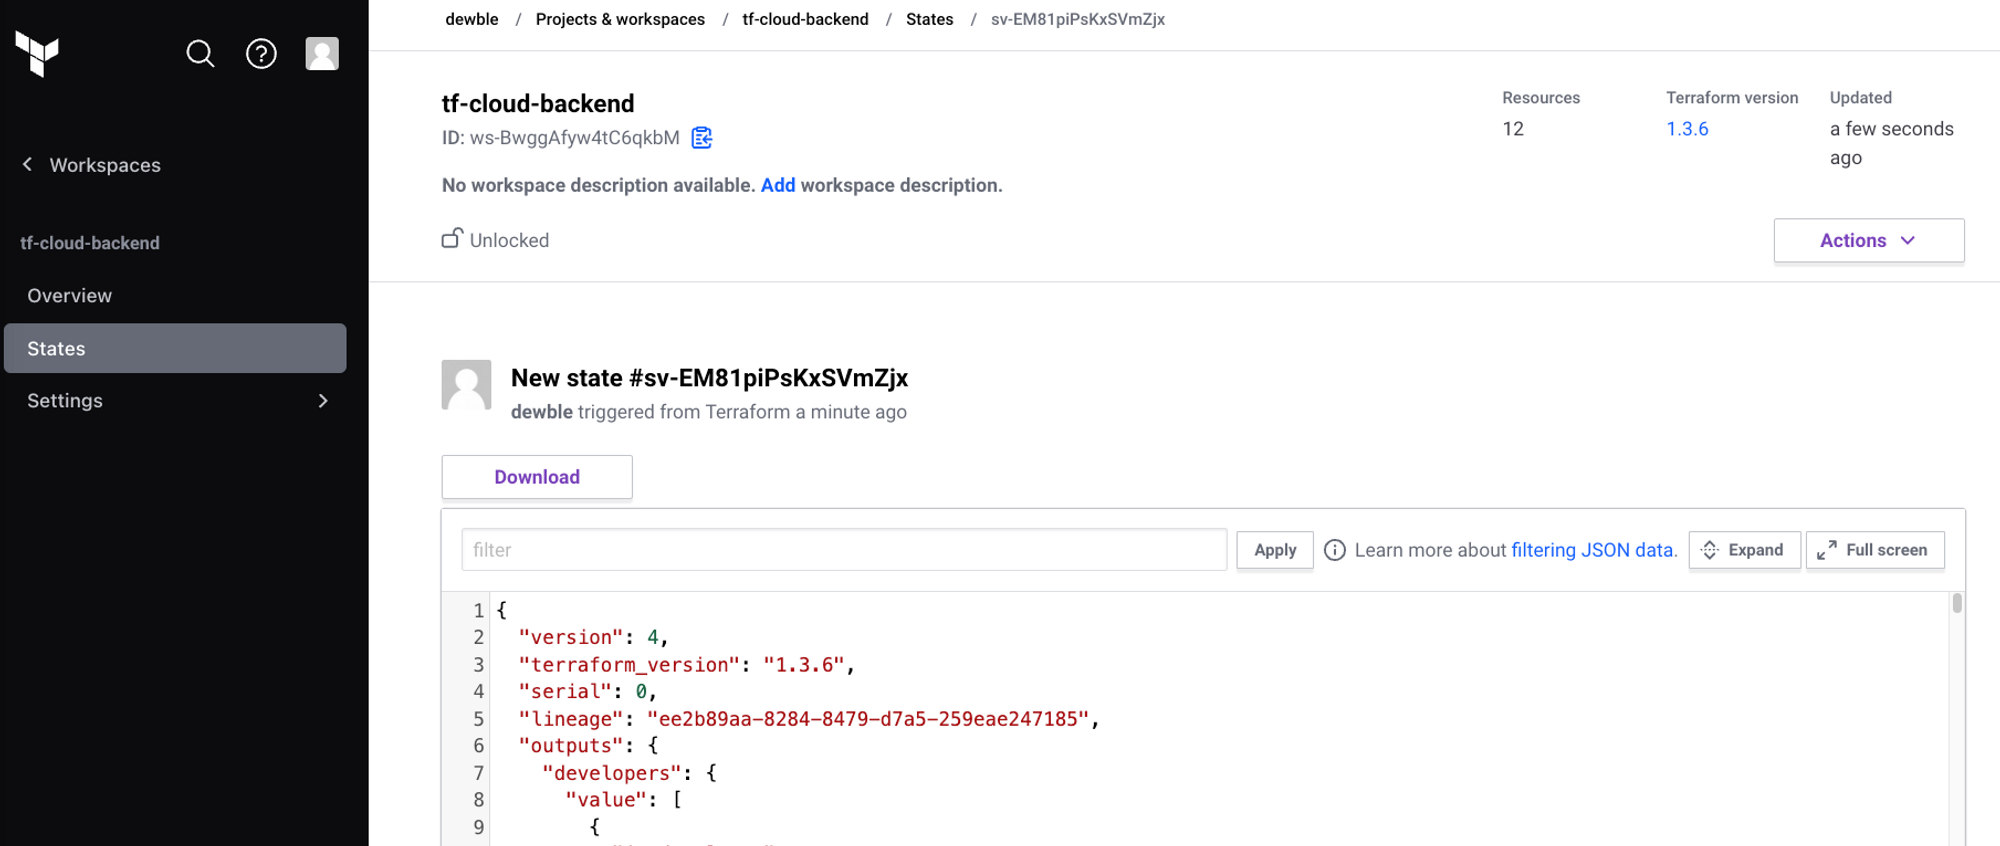Focus the filter input field

844,550
